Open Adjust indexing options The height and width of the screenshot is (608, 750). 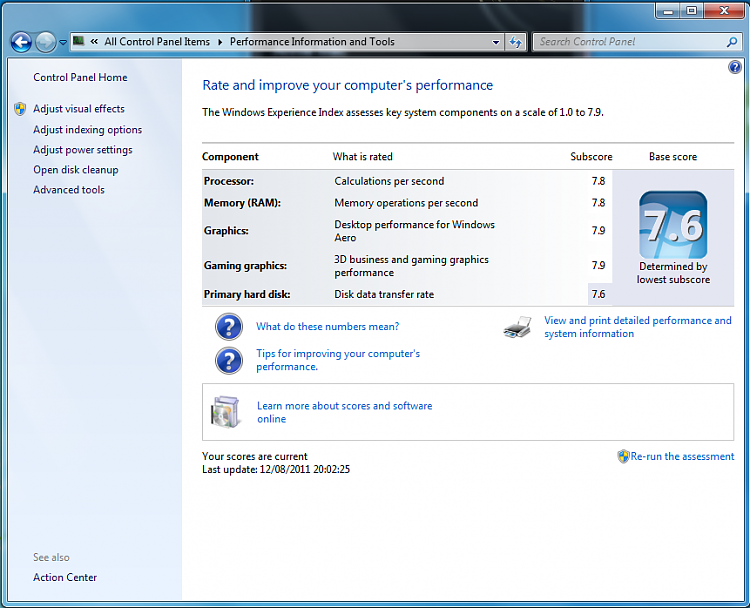tap(88, 130)
